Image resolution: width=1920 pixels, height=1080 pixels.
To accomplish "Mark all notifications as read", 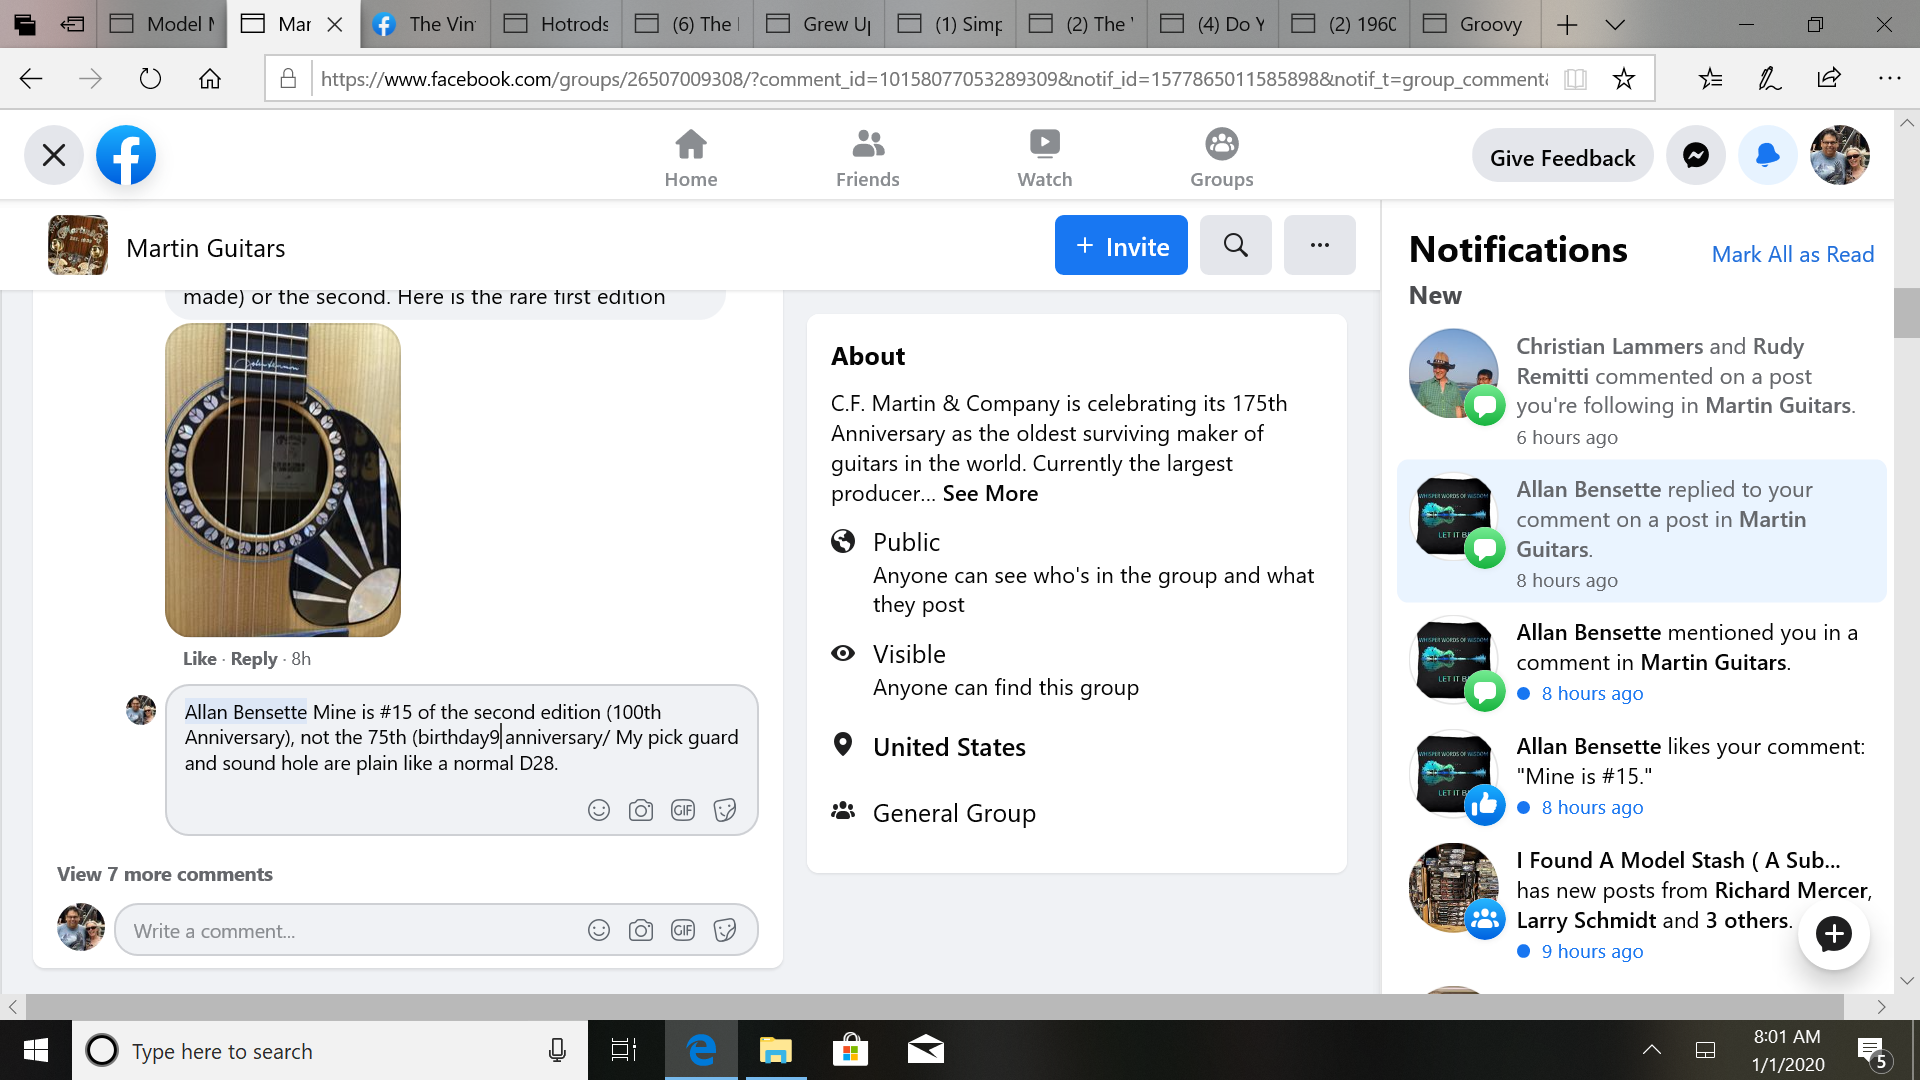I will [x=1793, y=254].
